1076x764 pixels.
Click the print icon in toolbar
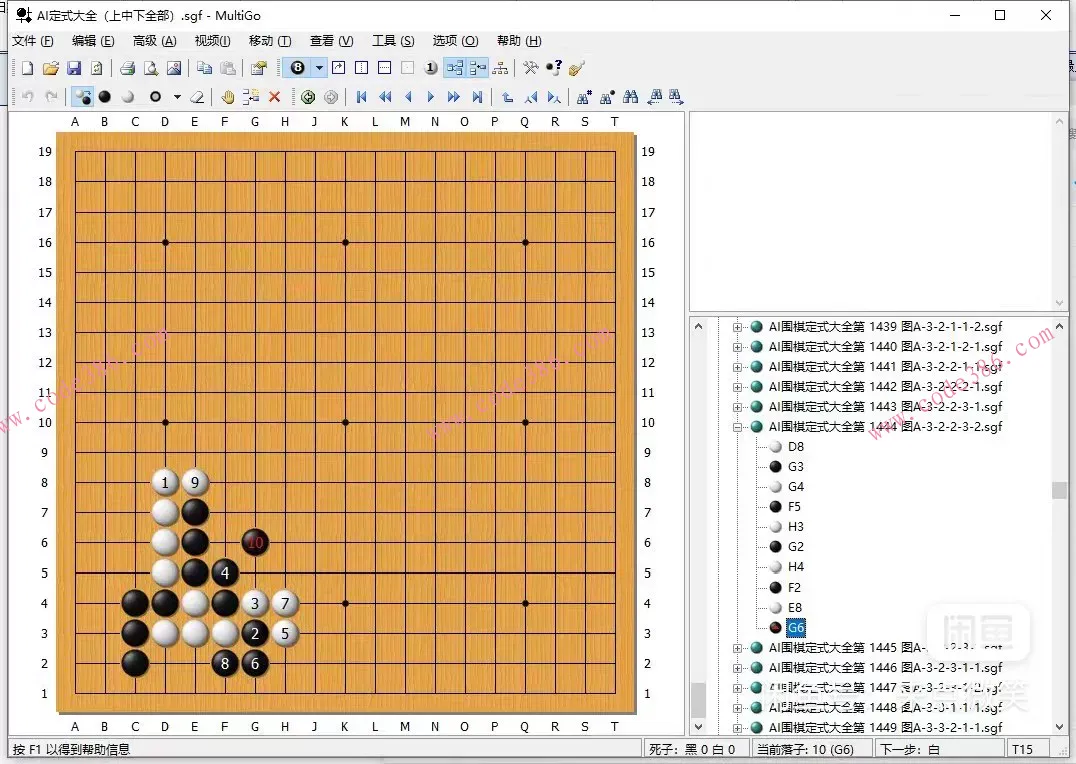click(127, 68)
